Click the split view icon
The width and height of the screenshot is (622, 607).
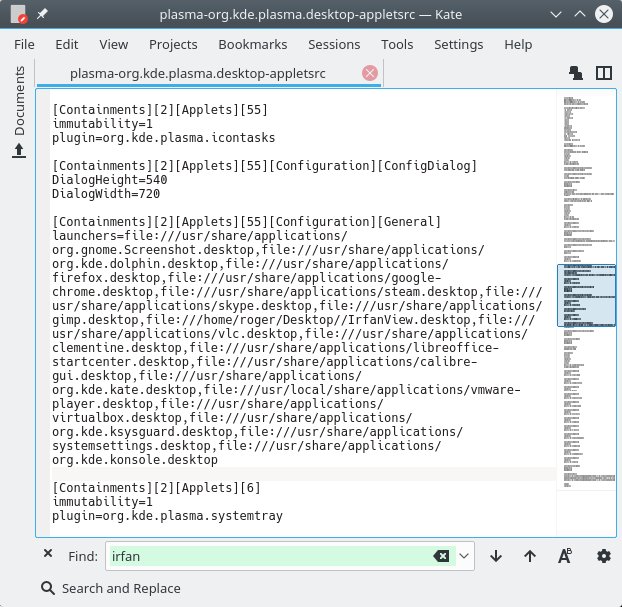pyautogui.click(x=603, y=73)
